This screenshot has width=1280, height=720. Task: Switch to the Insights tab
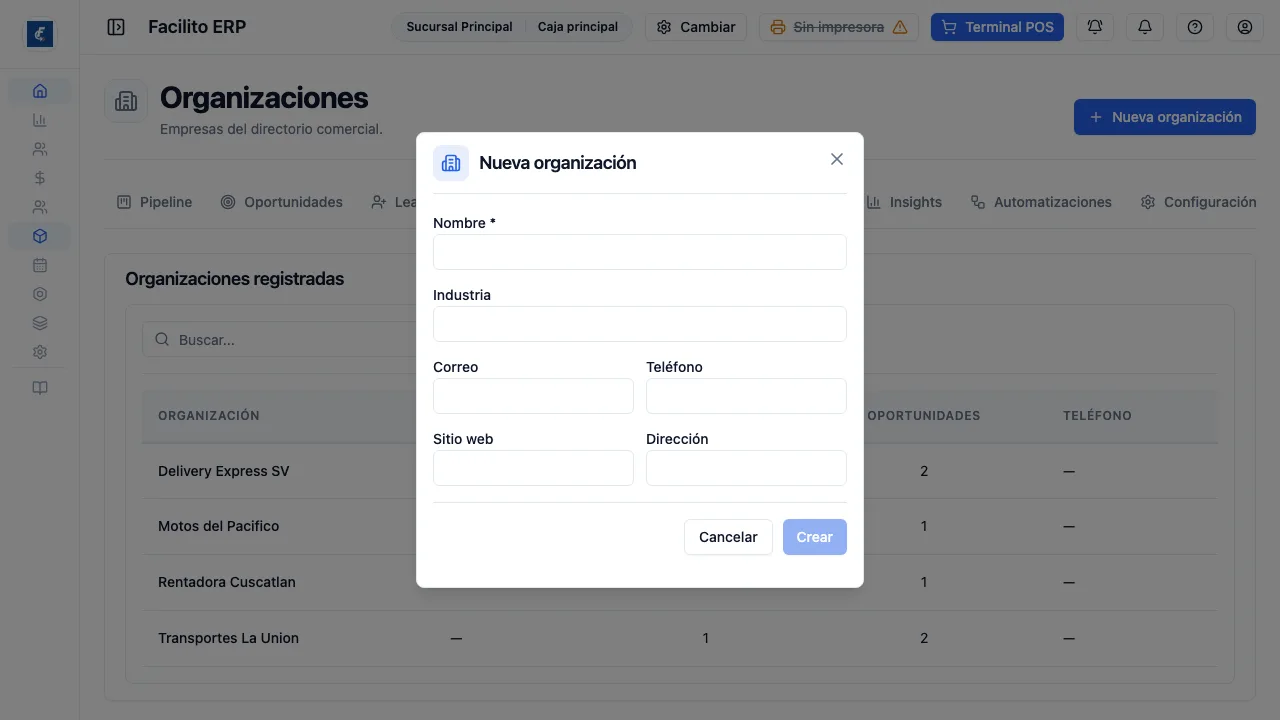click(x=904, y=202)
